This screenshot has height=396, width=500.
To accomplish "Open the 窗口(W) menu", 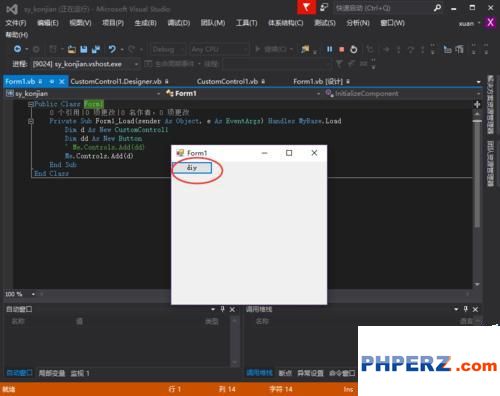I will click(393, 23).
